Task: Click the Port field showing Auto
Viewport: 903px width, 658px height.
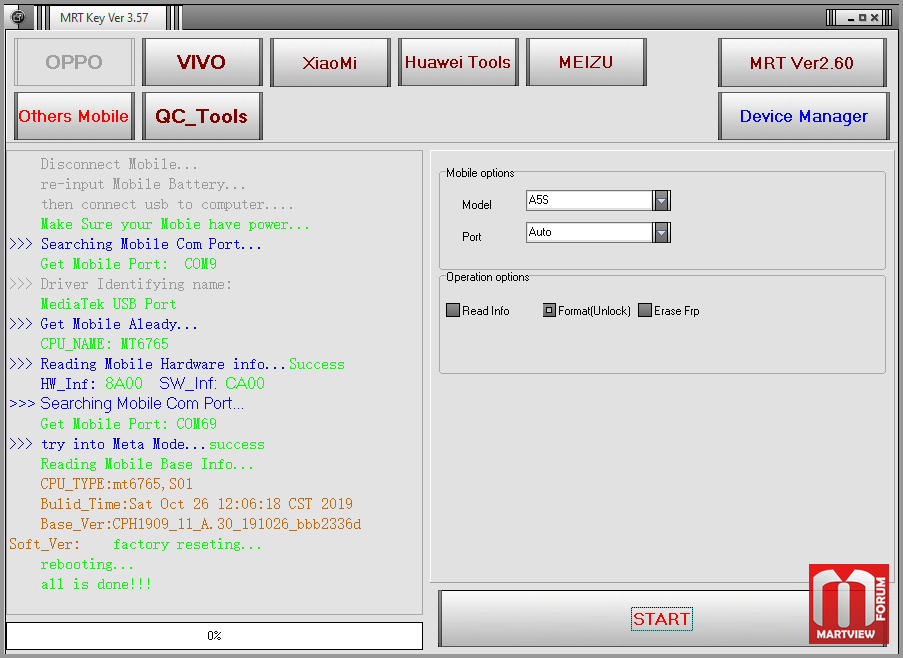Action: [589, 233]
